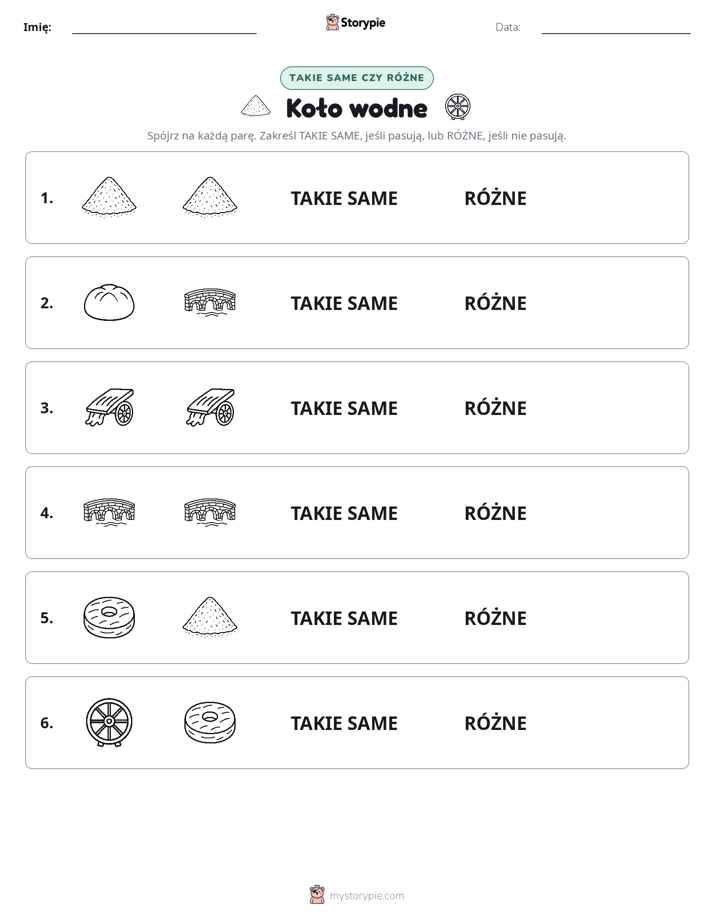Click the water wheel icon beside title
Screen dimensions: 714x924
[x=458, y=107]
